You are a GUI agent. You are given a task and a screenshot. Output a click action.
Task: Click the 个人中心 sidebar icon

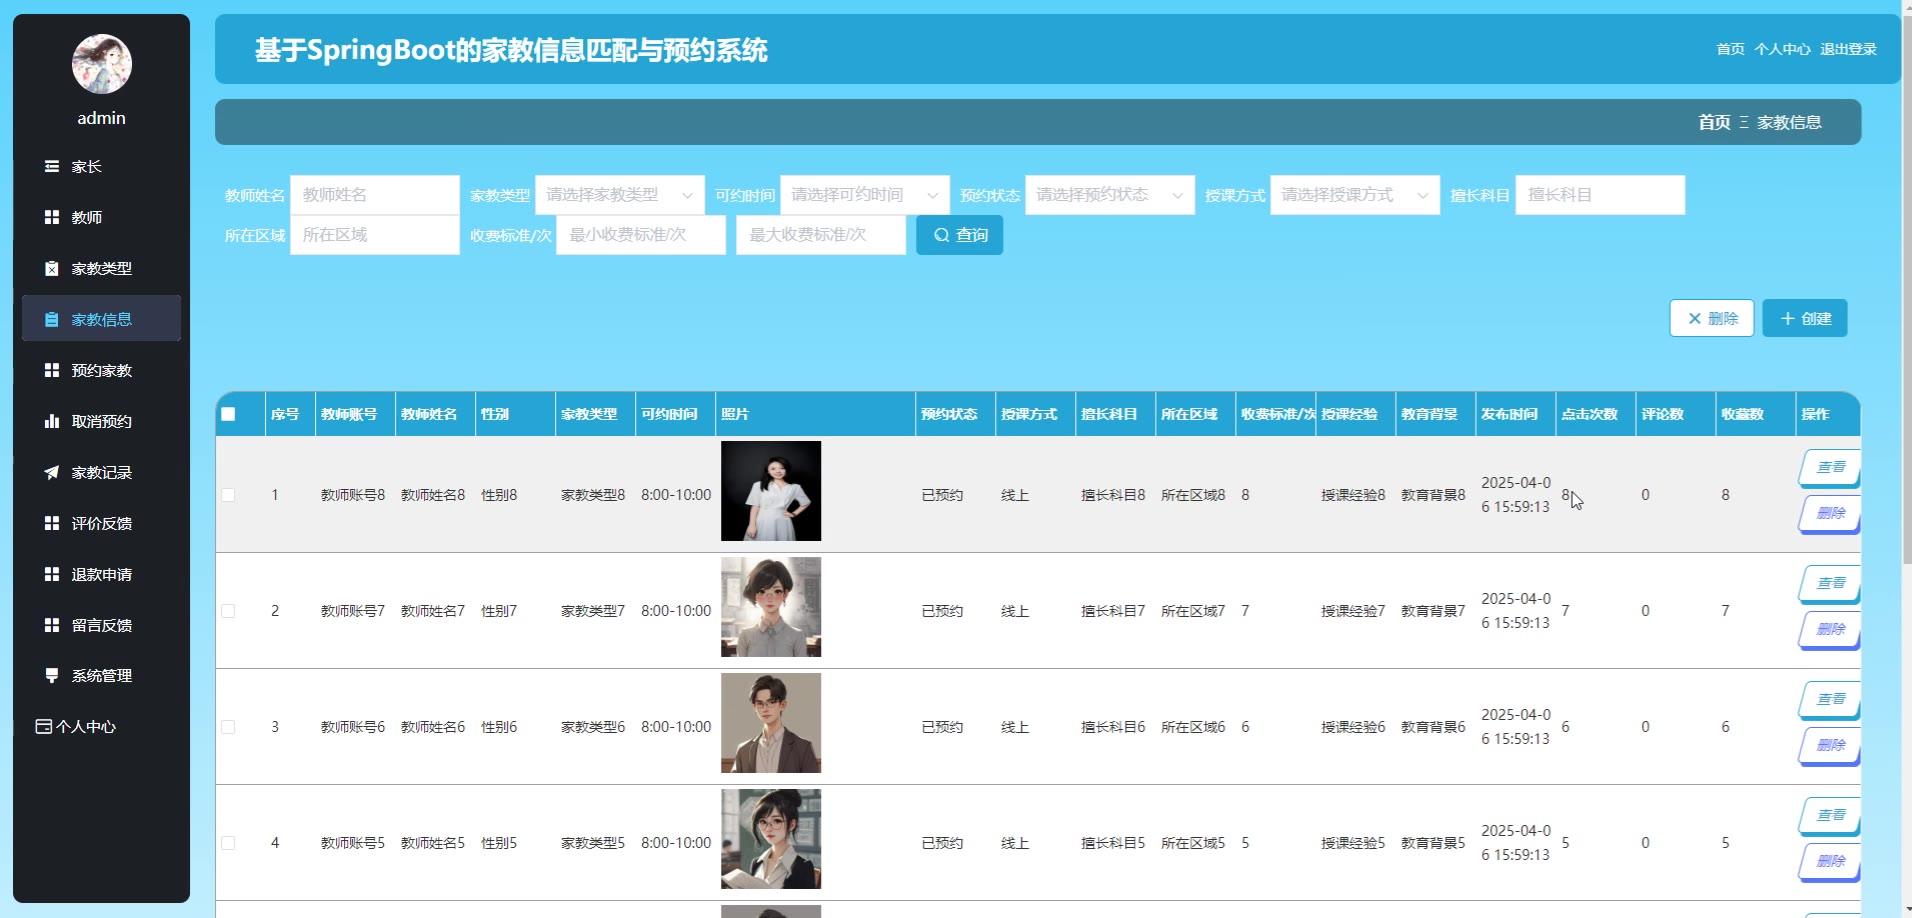coord(43,726)
